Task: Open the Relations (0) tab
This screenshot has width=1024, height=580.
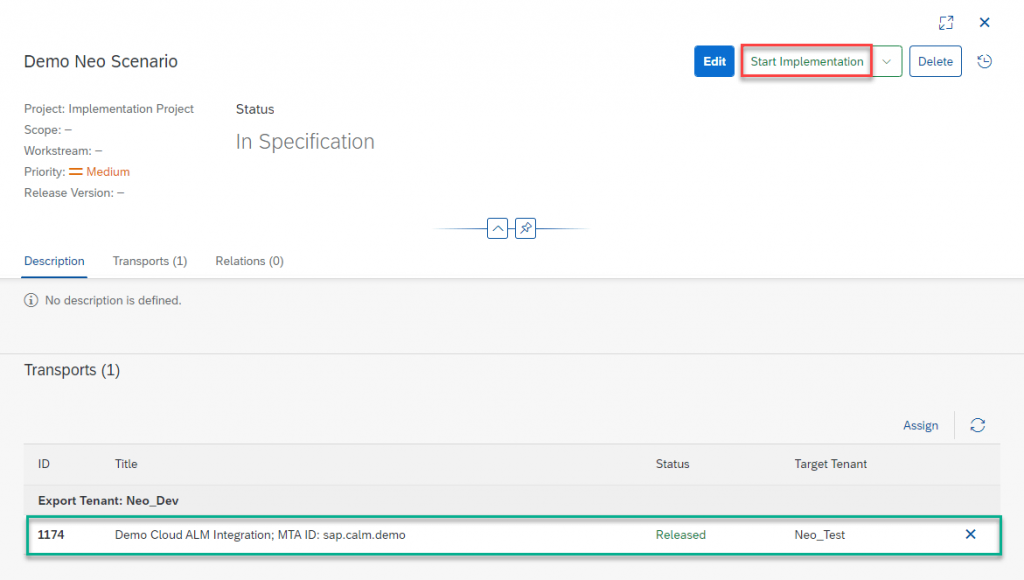Action: tap(249, 261)
